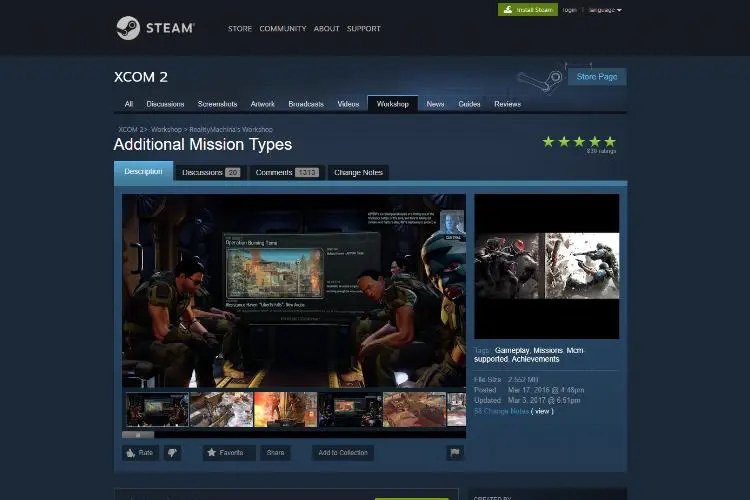Click the thumbs-up Rate button
This screenshot has height=500, width=750.
tap(140, 453)
